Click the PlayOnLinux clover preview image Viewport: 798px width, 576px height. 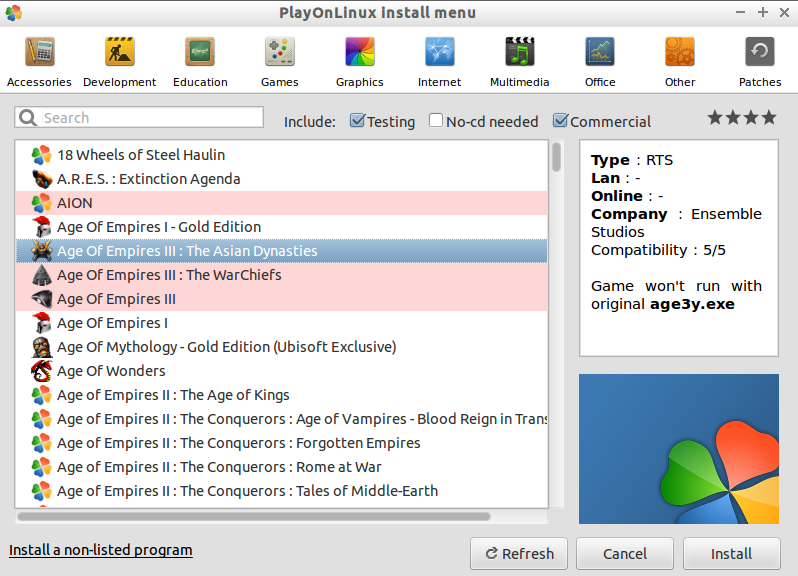[679, 449]
